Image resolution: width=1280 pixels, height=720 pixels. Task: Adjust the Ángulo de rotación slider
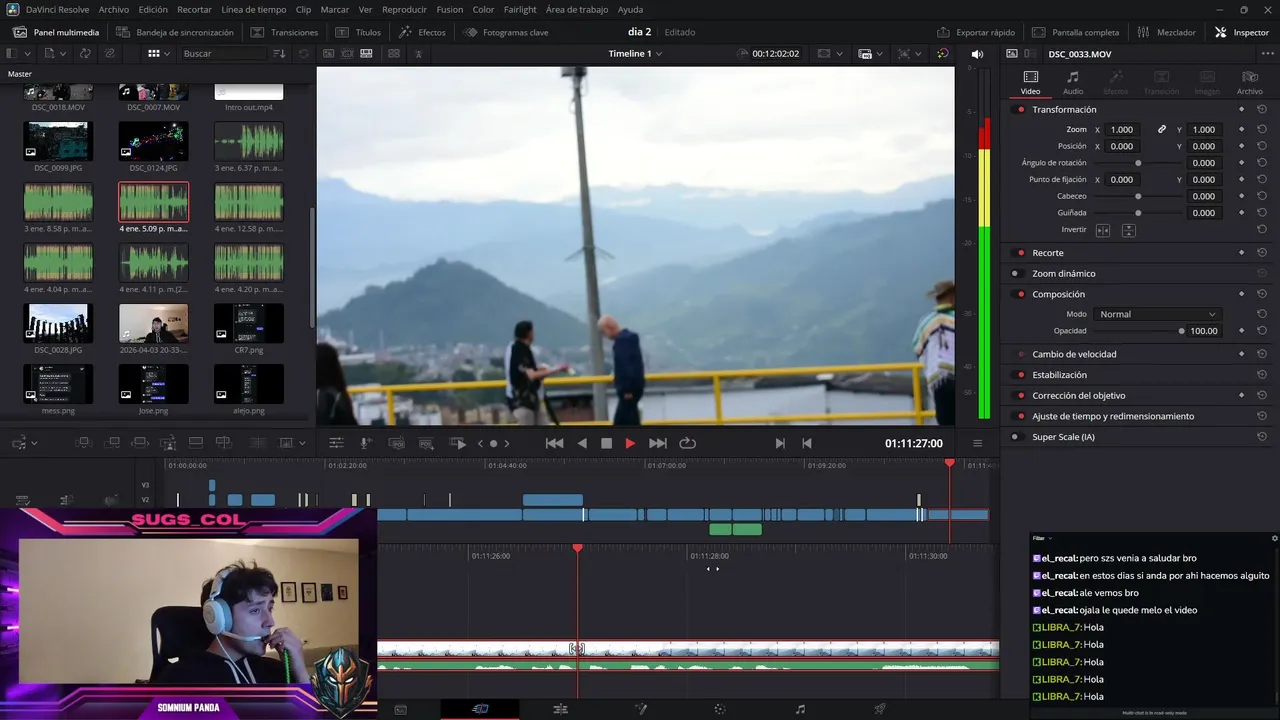pos(1138,163)
